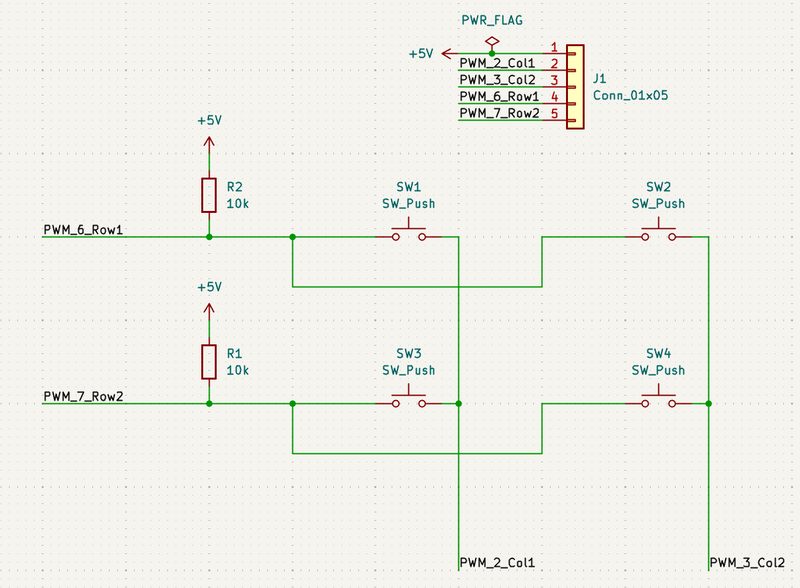Select PWM_3_Col2 label at connector pin 3

coord(497,80)
